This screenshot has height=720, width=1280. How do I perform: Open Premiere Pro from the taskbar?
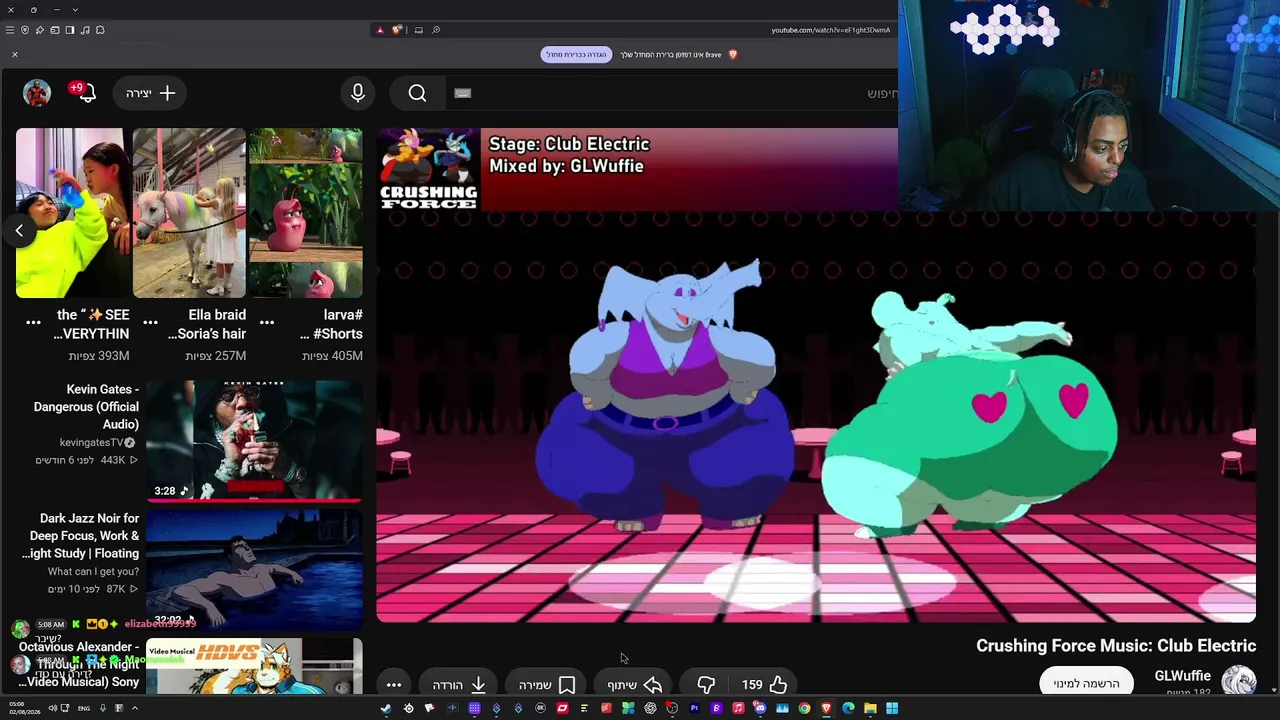694,708
